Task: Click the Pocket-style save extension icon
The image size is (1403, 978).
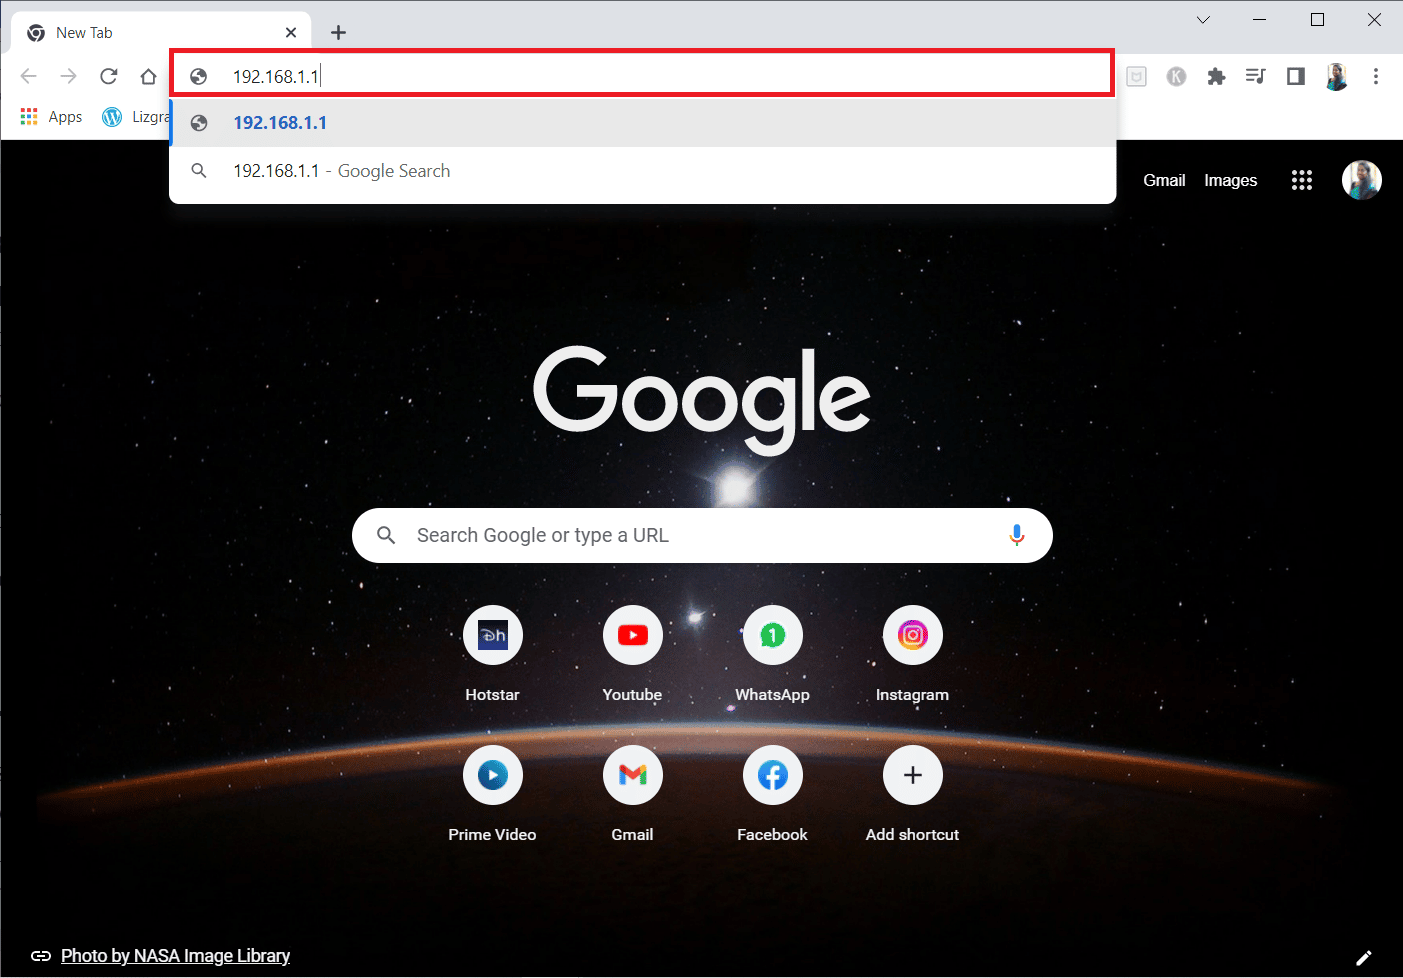Action: point(1137,76)
